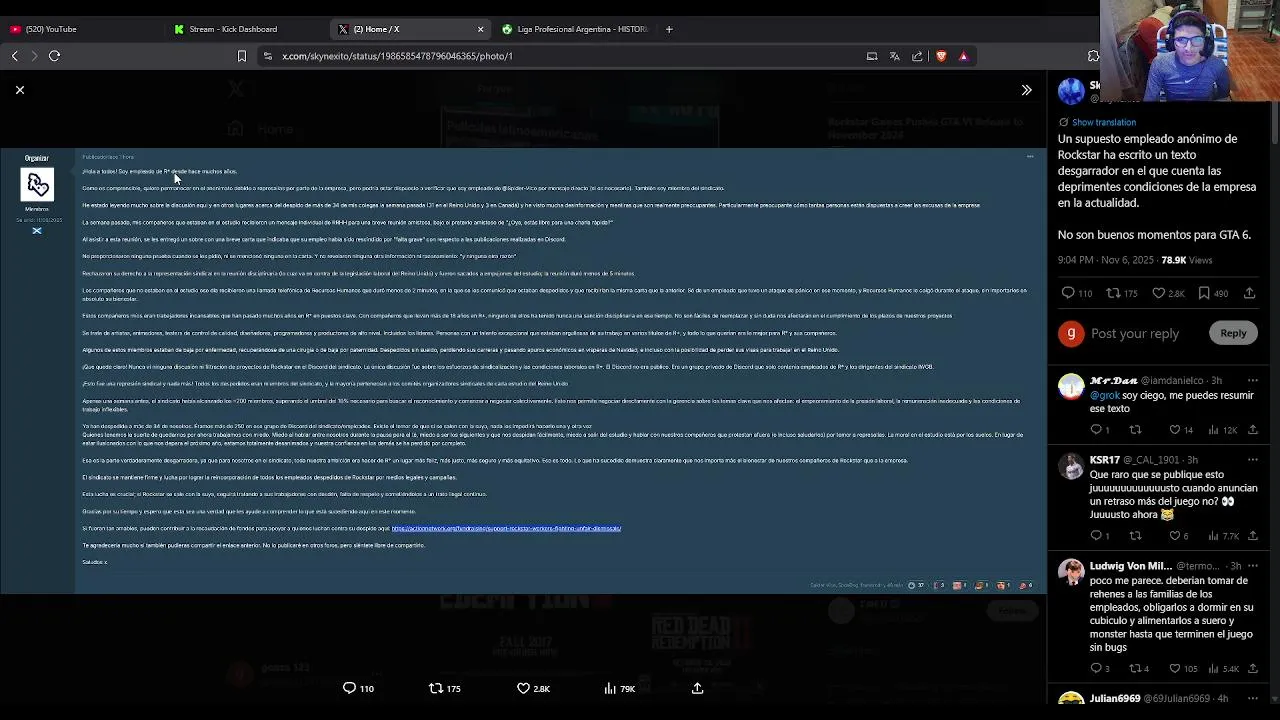Image resolution: width=1280 pixels, height=720 pixels.
Task: Reload the current page
Action: pyautogui.click(x=55, y=56)
